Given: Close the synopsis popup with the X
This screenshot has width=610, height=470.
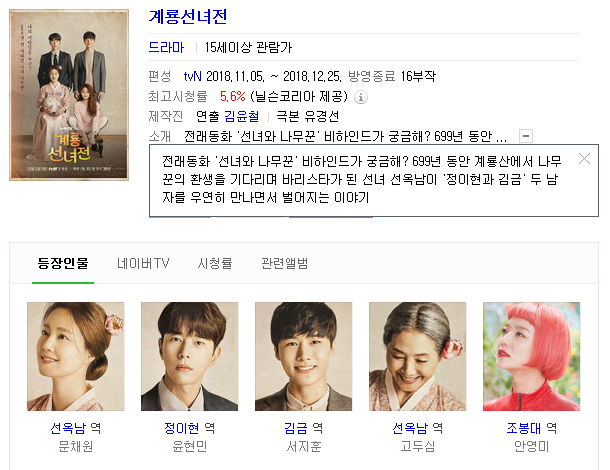Looking at the screenshot, I should (x=584, y=159).
